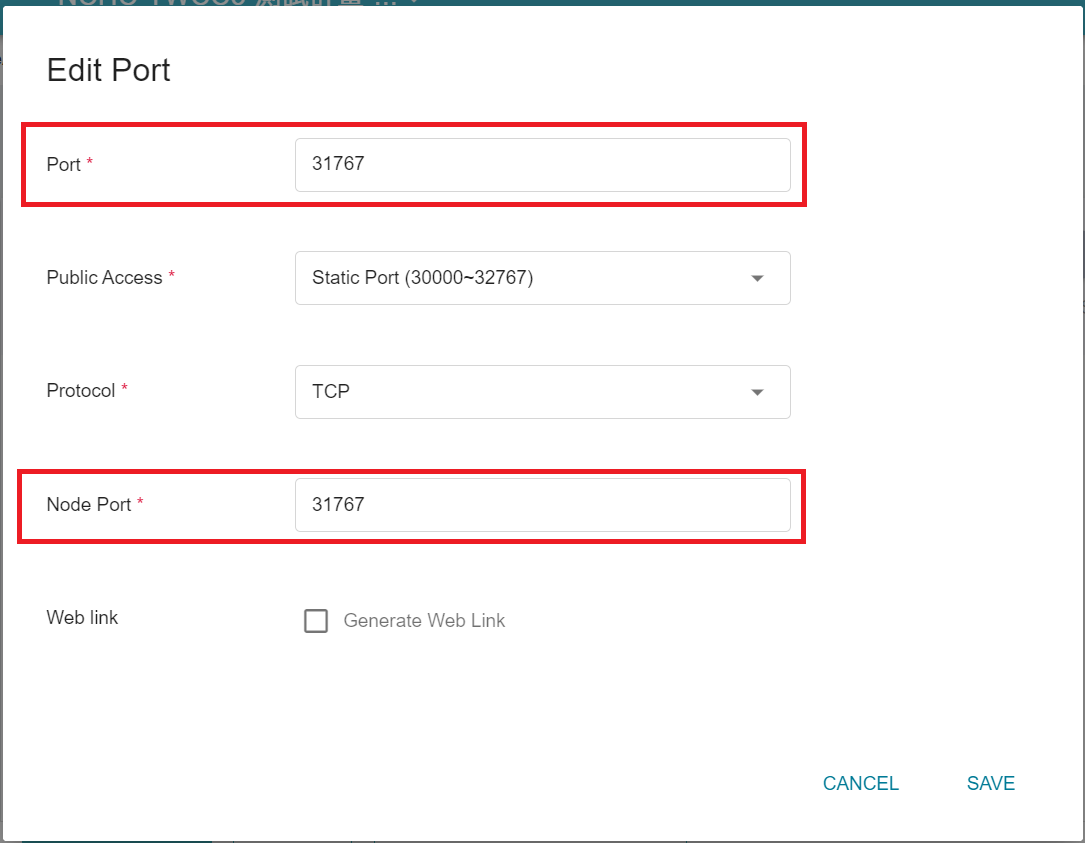Click the Edit Port dialog title
Screen dimensions: 1085x843
(109, 71)
